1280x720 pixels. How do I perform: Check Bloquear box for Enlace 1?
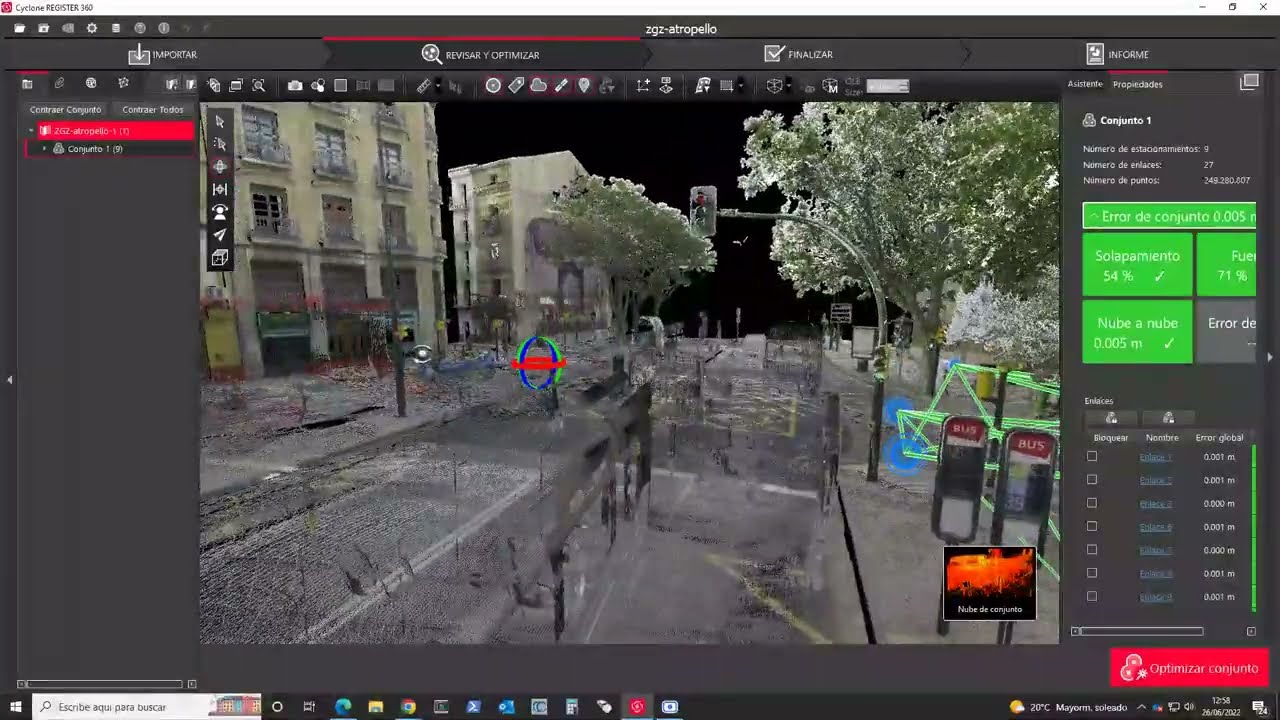click(x=1092, y=456)
